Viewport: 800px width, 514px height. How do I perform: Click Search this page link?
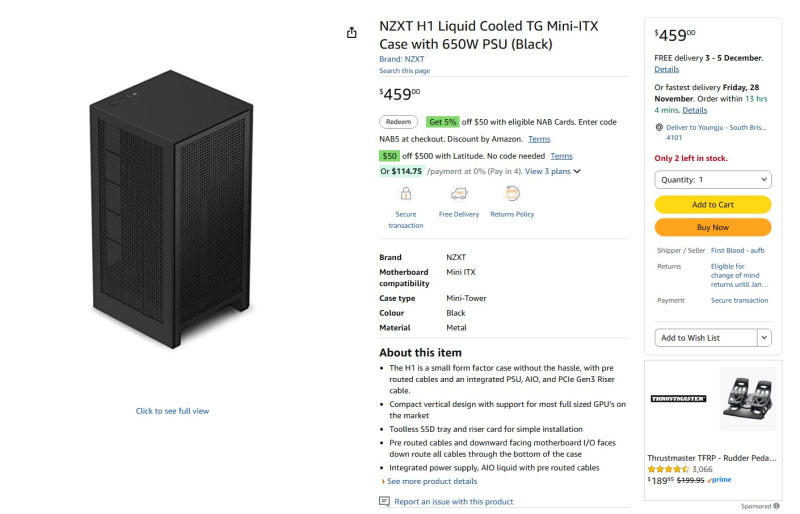click(x=404, y=71)
